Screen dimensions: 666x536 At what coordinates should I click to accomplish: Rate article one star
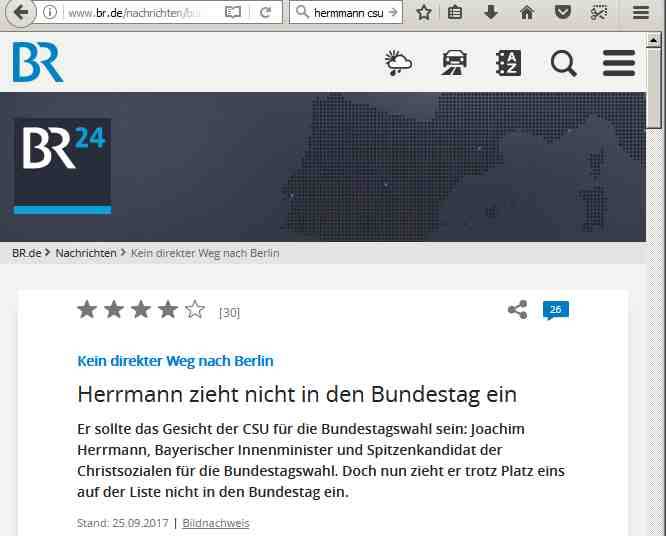pos(87,309)
